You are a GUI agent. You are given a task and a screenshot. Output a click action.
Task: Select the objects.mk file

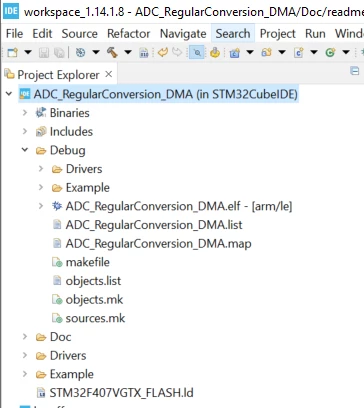[x=94, y=300]
